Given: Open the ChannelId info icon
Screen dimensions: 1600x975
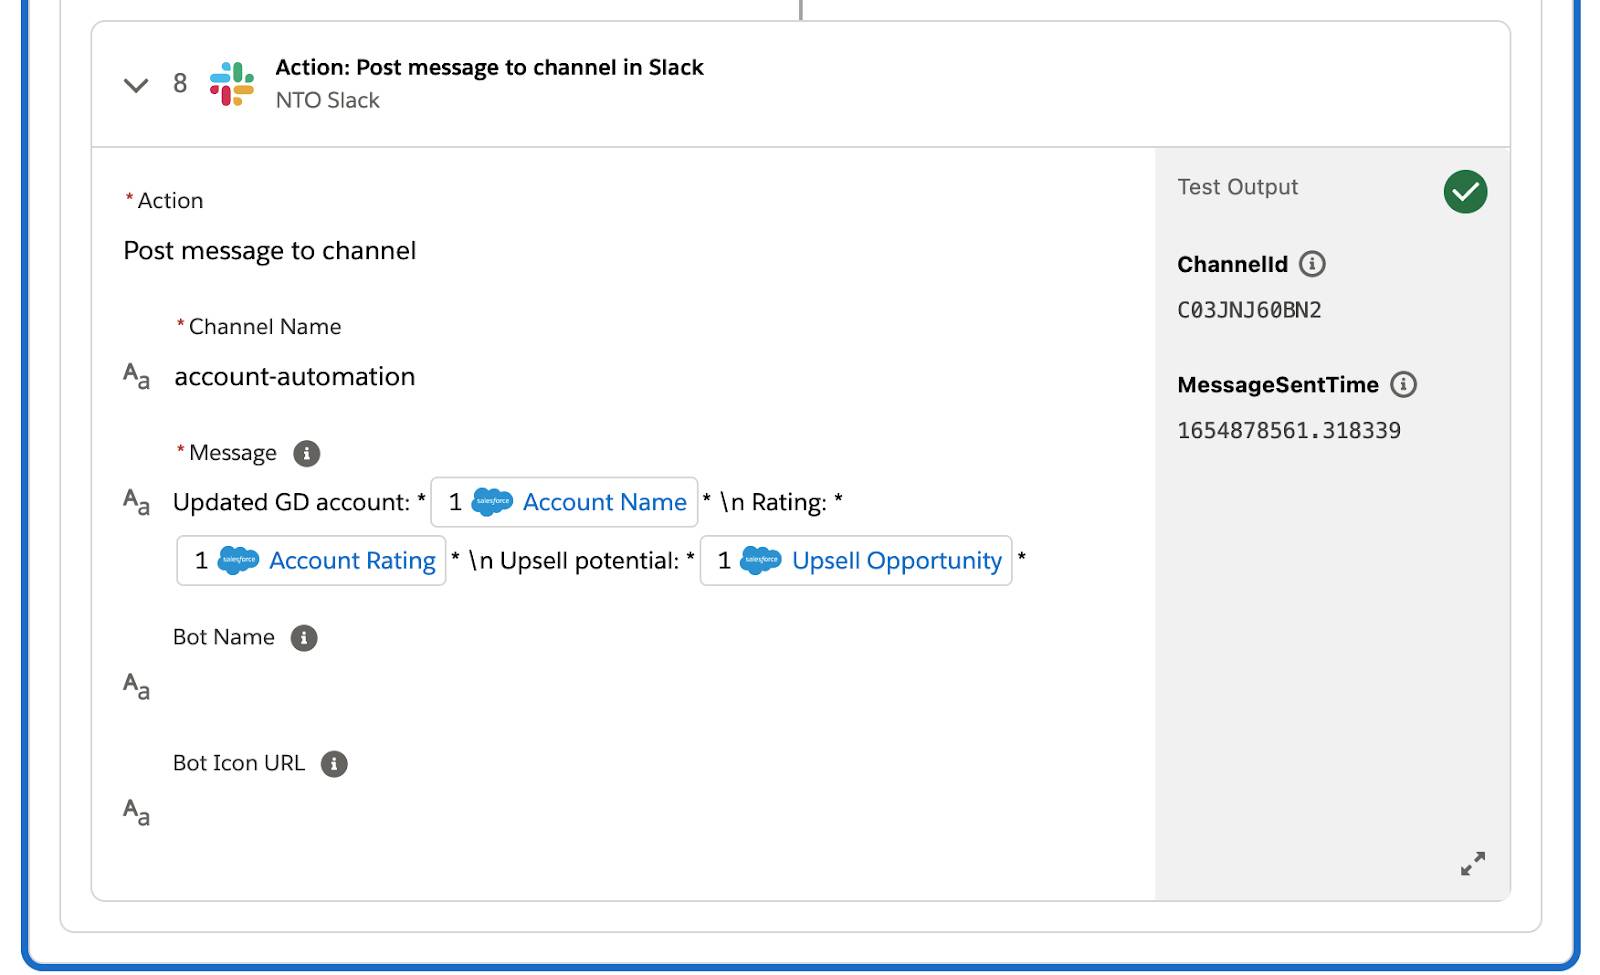Looking at the screenshot, I should pos(1312,264).
